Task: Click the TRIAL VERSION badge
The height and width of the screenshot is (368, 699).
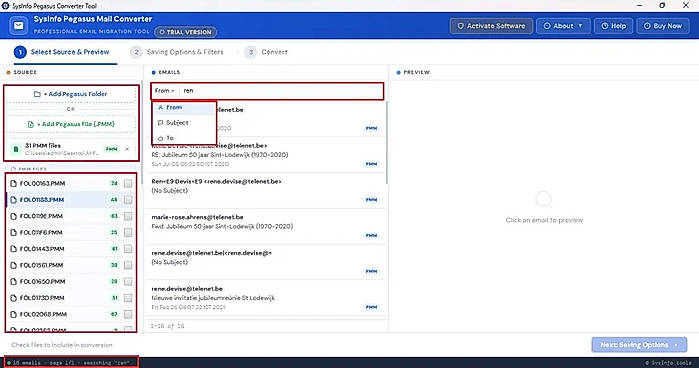Action: [185, 32]
